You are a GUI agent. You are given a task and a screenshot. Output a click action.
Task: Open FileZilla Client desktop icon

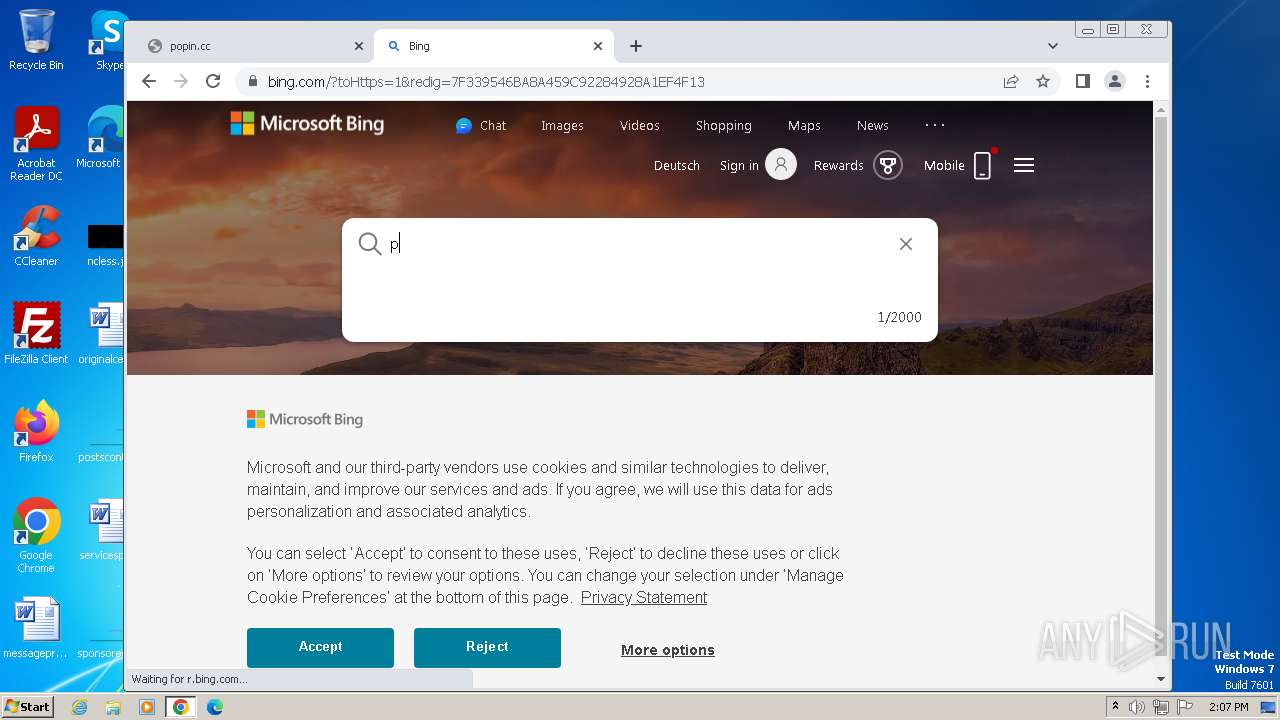pos(36,334)
